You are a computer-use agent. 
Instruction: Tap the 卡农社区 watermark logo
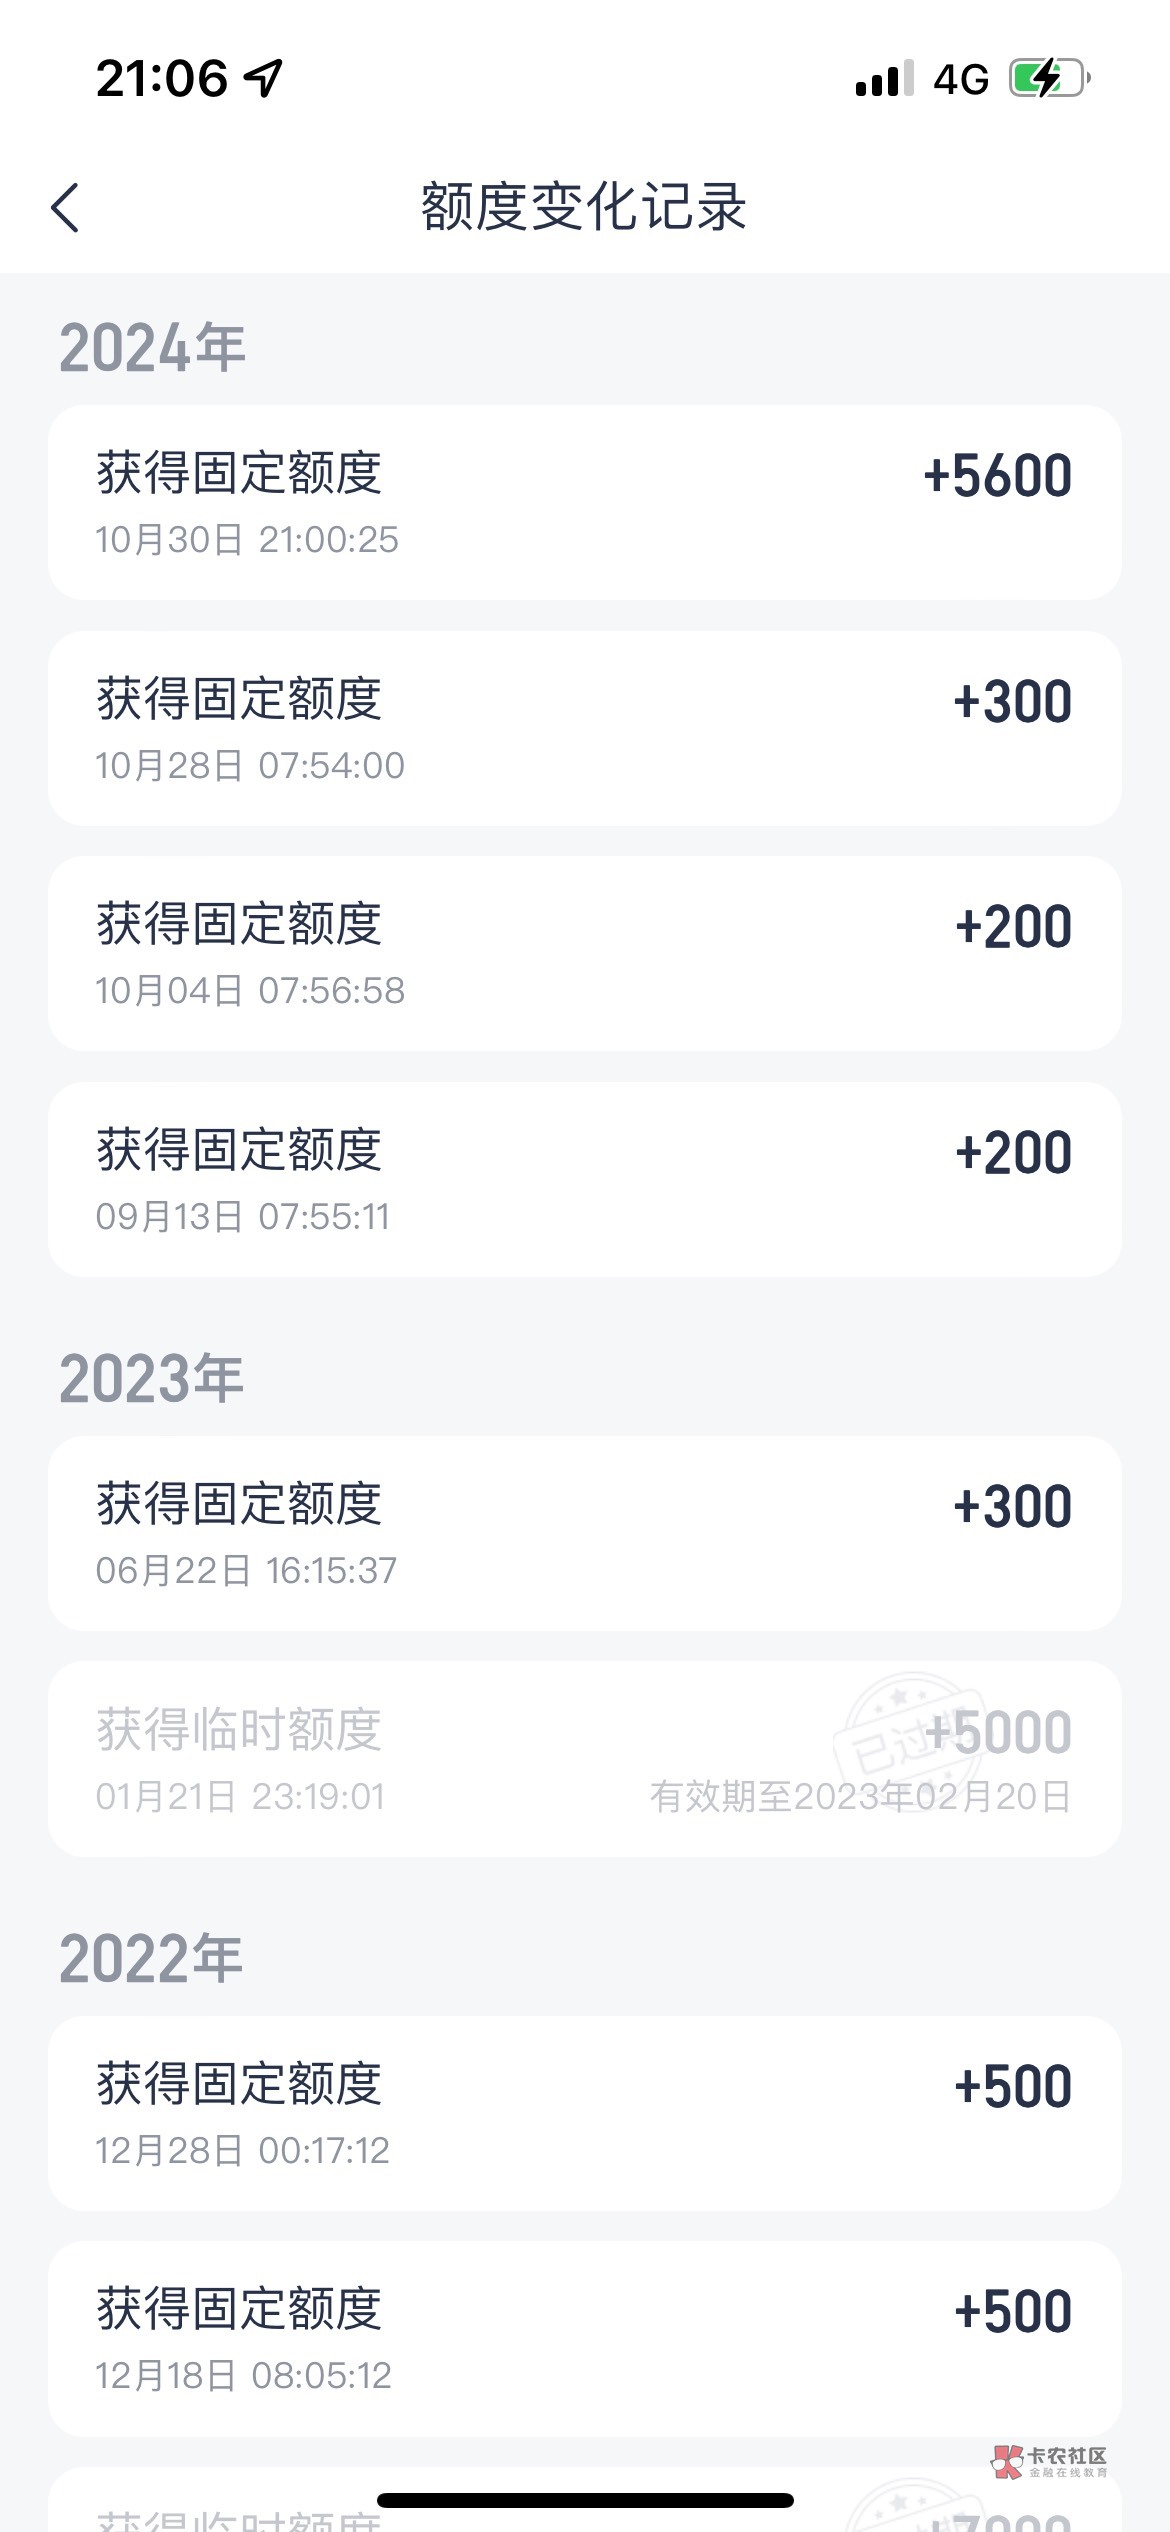tap(1050, 2461)
